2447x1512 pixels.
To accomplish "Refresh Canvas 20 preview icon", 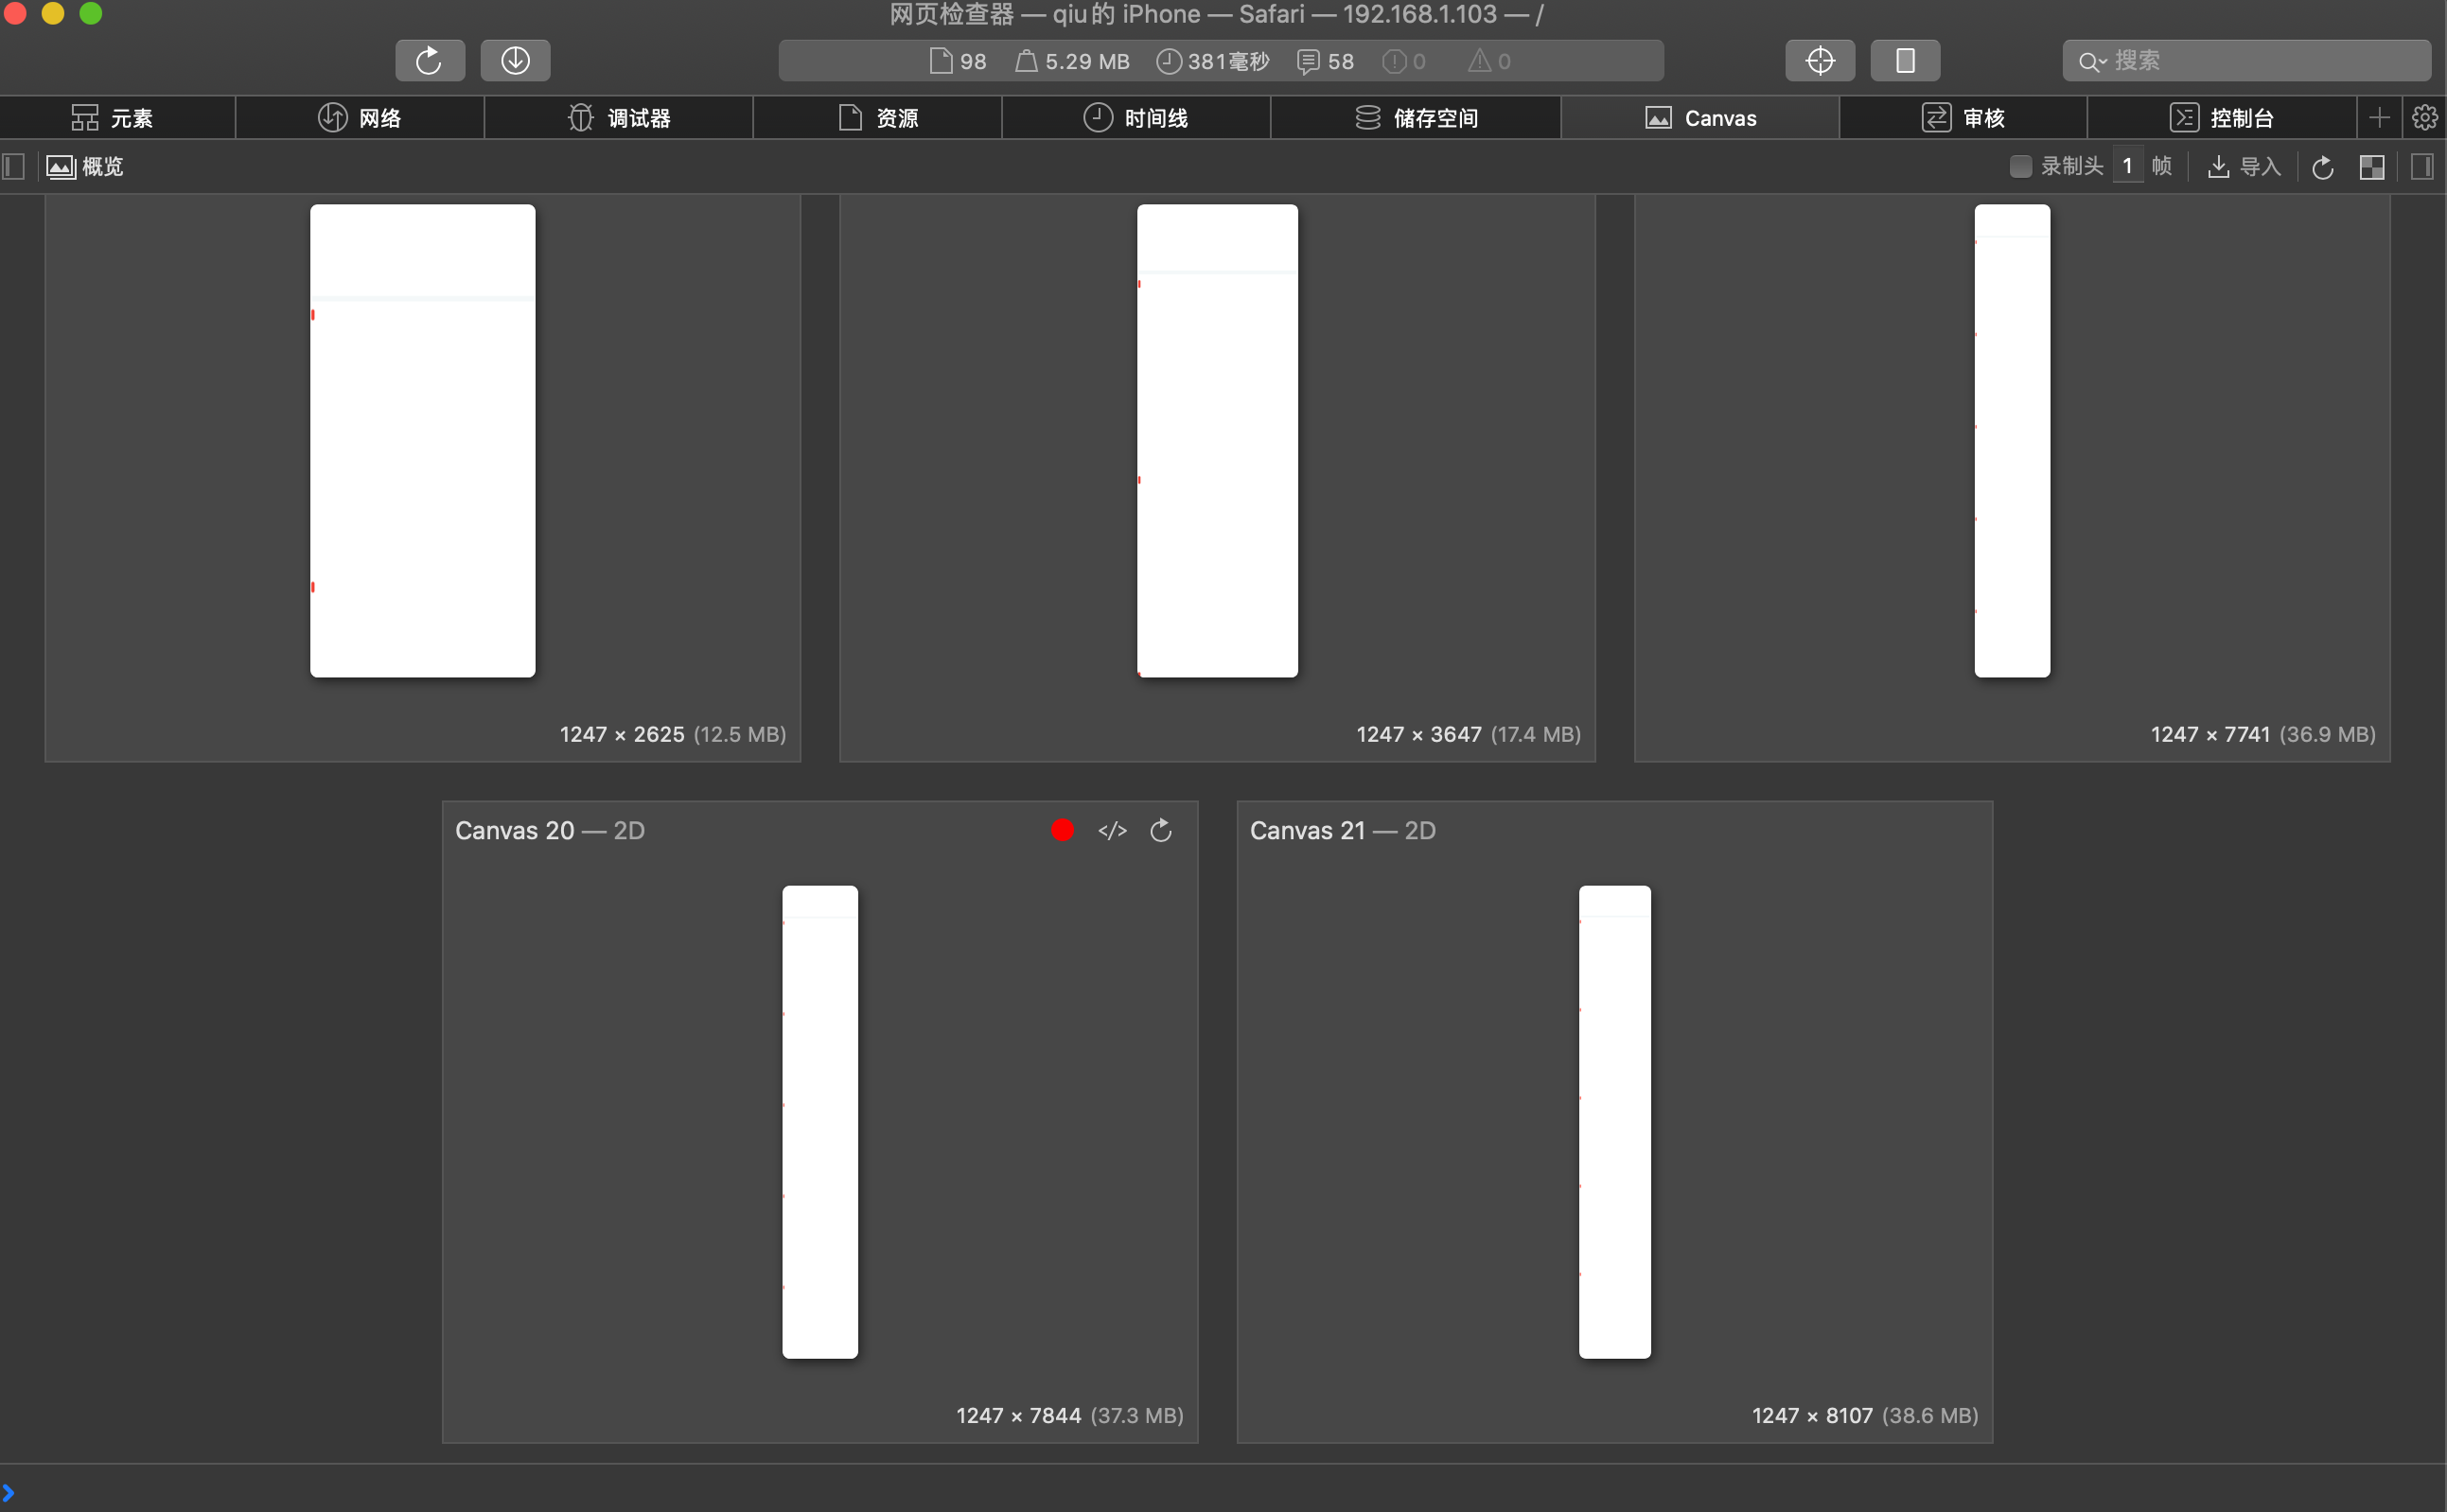I will [1160, 830].
